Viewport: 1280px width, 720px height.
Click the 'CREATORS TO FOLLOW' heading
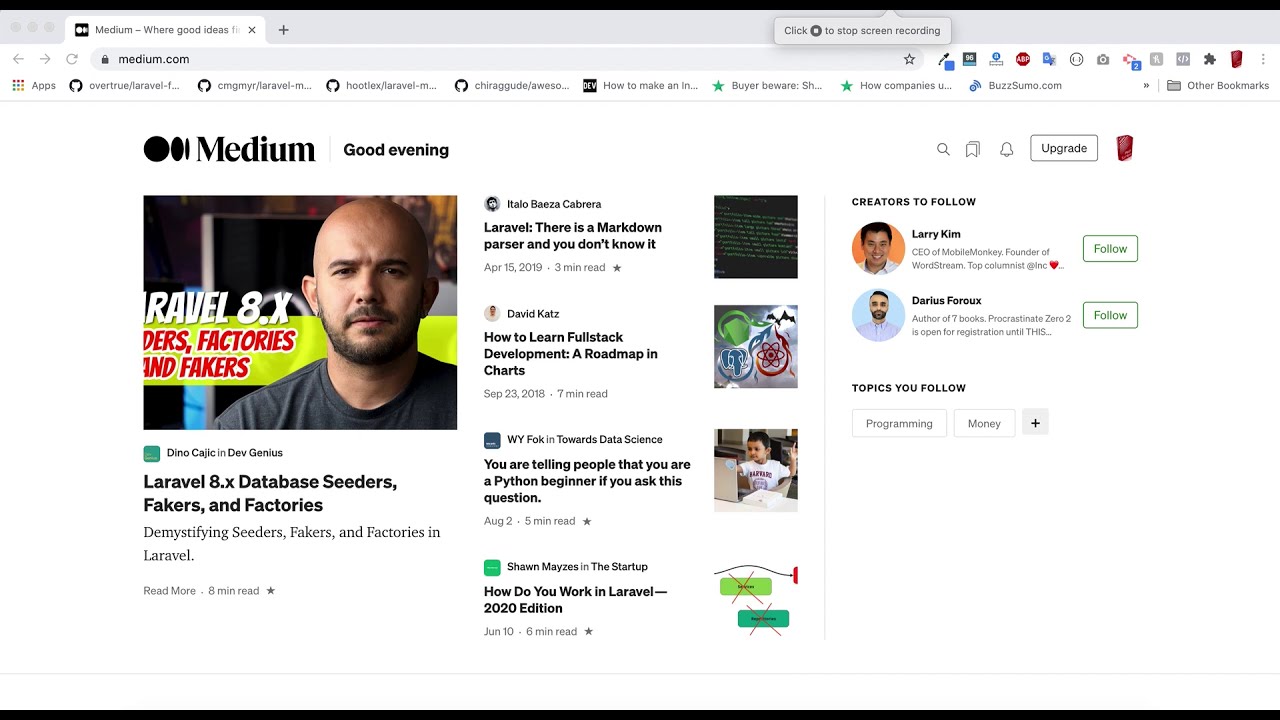click(x=914, y=202)
